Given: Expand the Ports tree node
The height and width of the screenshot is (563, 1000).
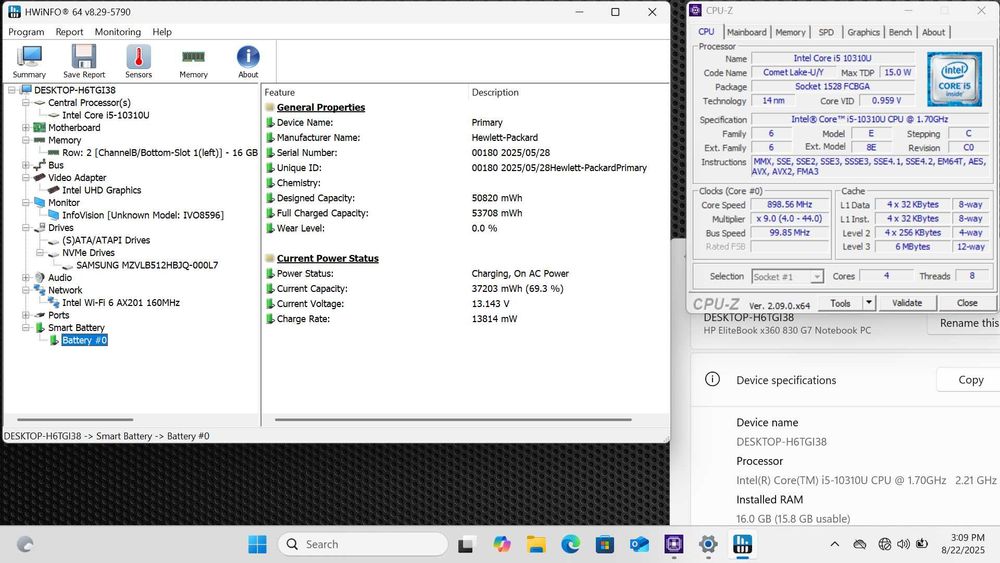Looking at the screenshot, I should tap(26, 315).
